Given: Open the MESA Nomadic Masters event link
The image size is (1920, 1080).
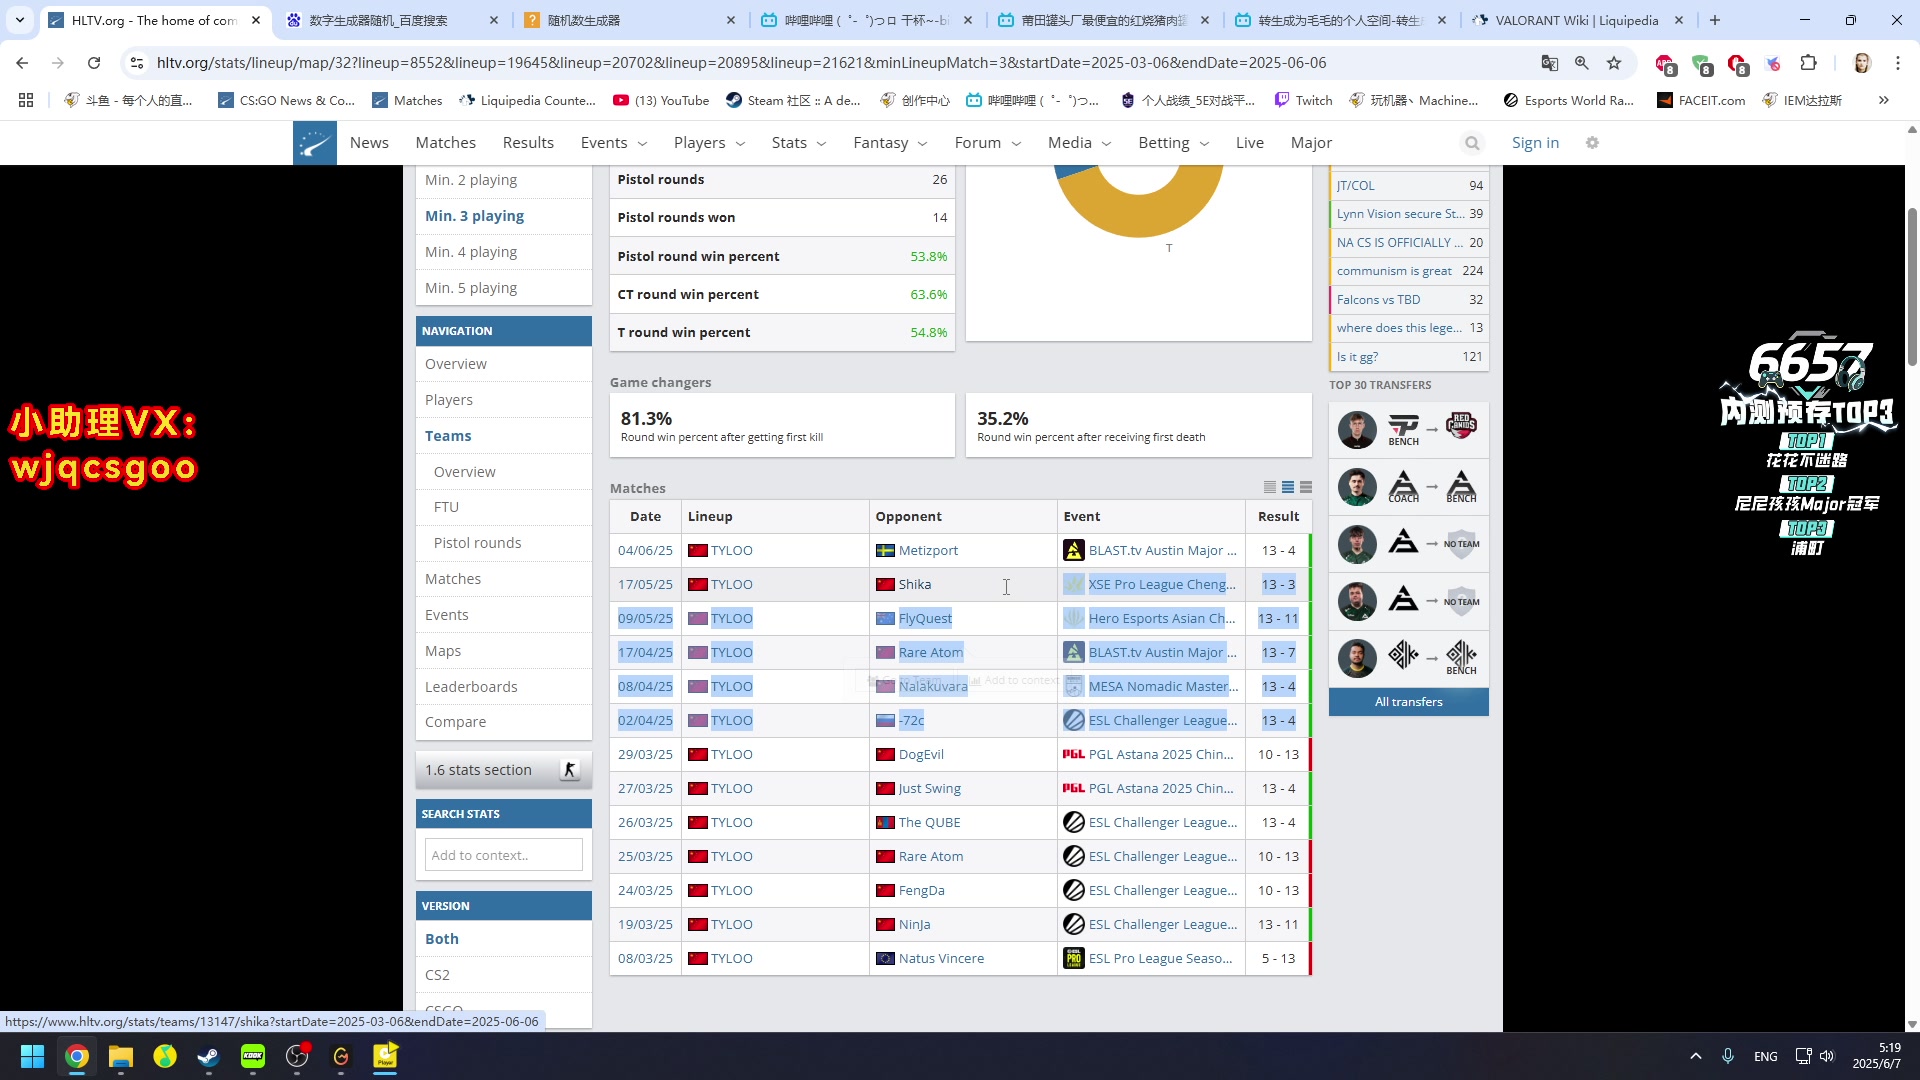Looking at the screenshot, I should (x=1163, y=686).
